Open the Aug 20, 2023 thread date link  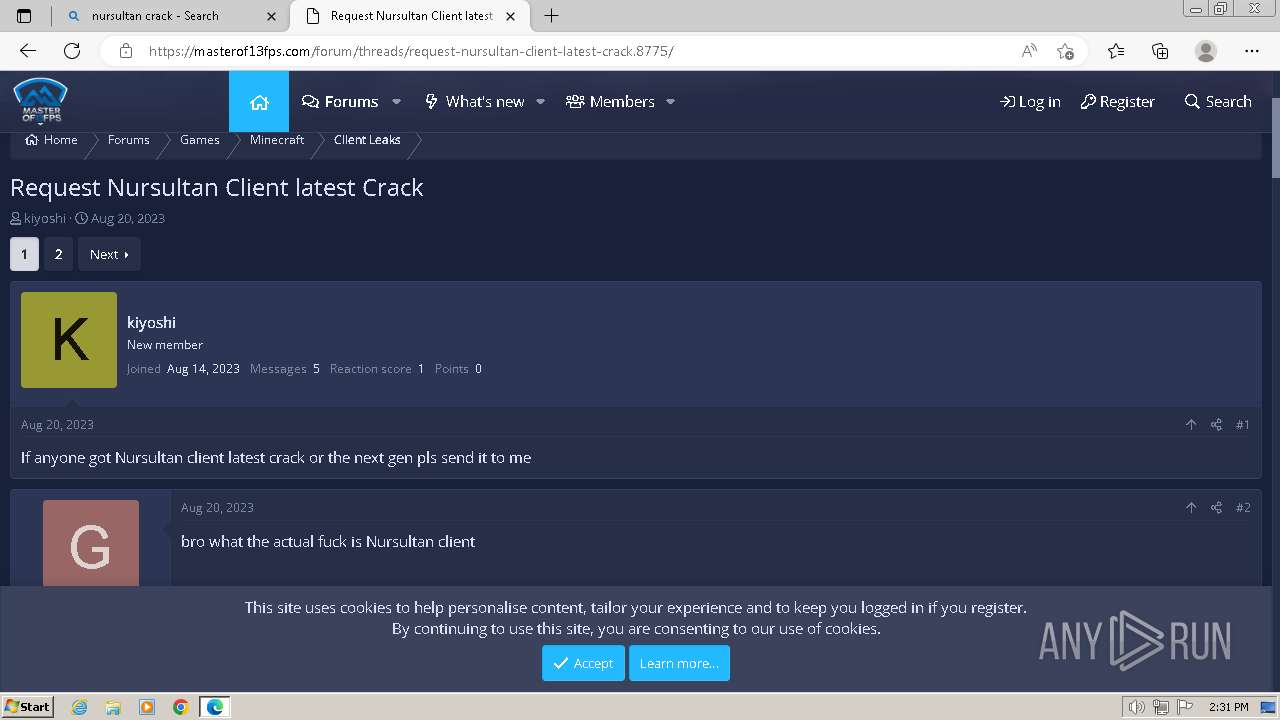128,218
